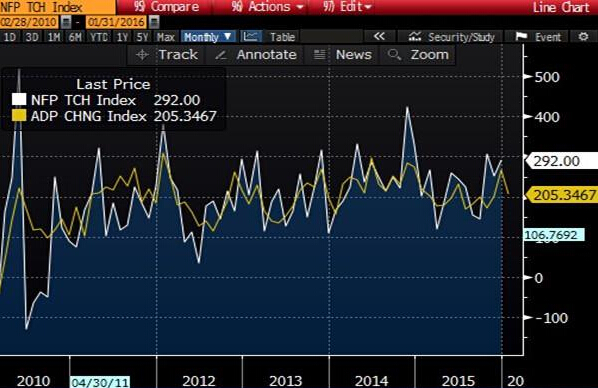
Task: Click the blank field right of Table
Action: tap(331, 37)
